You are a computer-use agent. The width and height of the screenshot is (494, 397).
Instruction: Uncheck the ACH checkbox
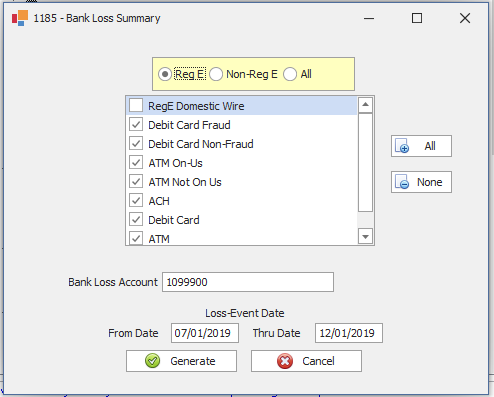tap(136, 201)
